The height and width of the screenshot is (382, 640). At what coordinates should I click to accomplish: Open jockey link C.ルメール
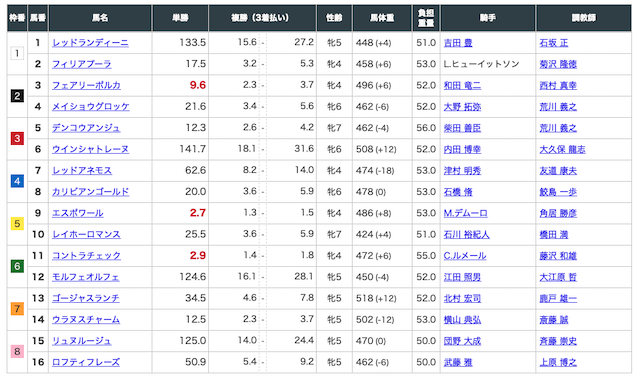(x=465, y=255)
